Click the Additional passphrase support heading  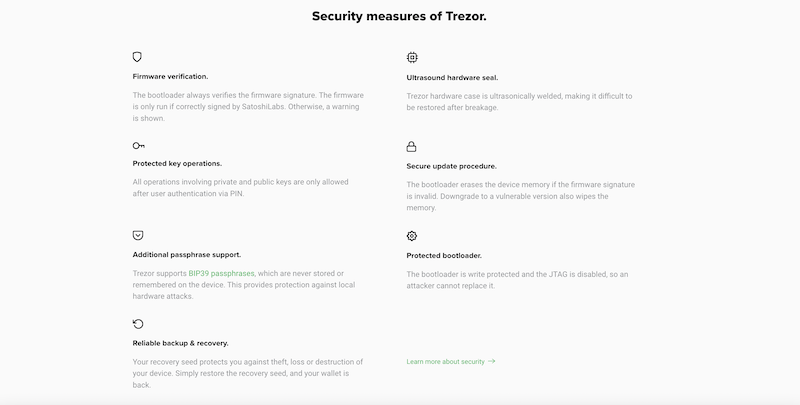tap(187, 255)
